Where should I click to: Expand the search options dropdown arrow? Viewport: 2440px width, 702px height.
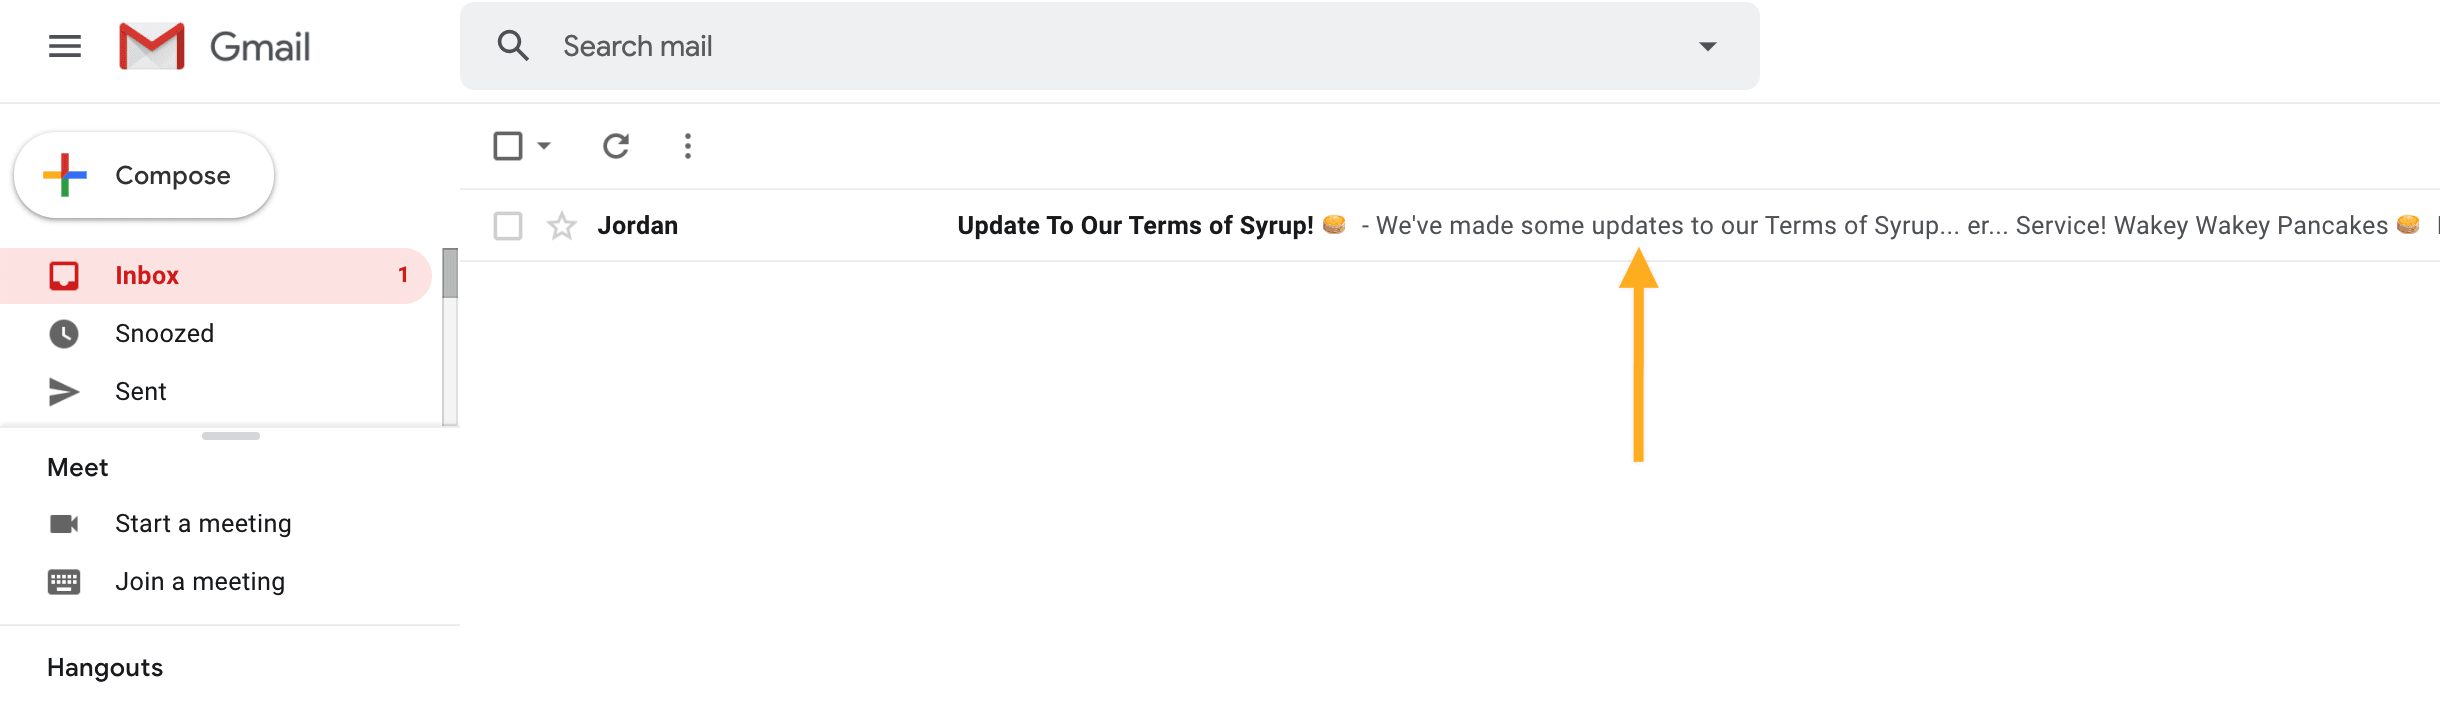click(x=1708, y=46)
